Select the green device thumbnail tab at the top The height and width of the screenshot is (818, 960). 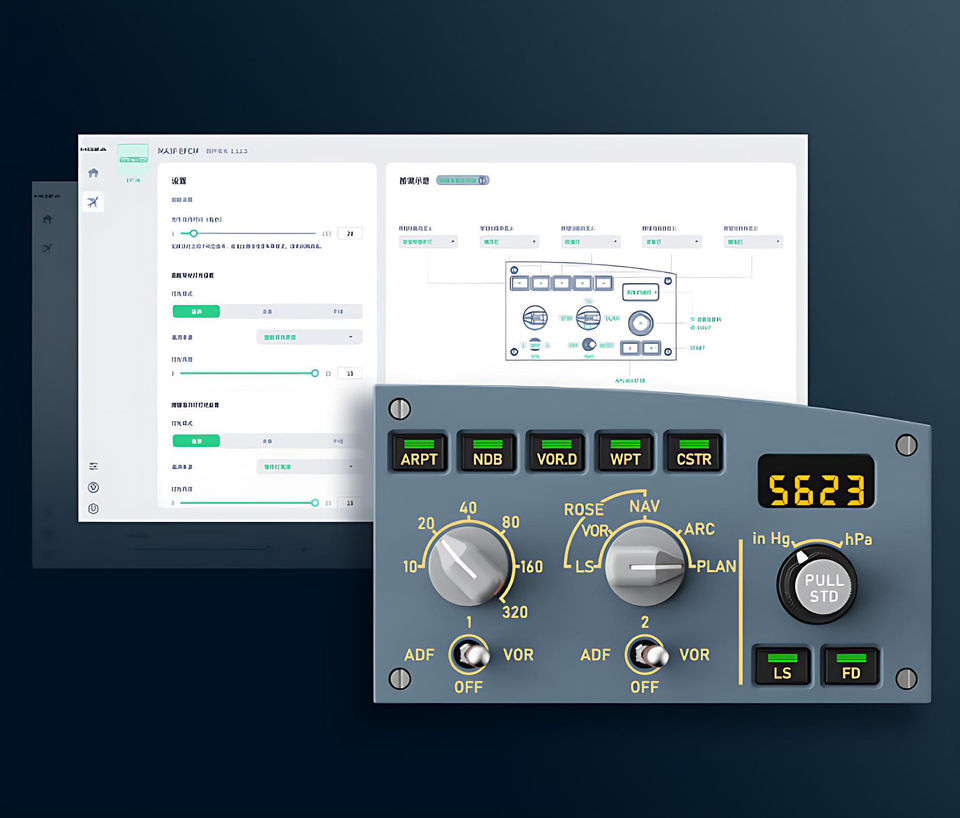133,159
